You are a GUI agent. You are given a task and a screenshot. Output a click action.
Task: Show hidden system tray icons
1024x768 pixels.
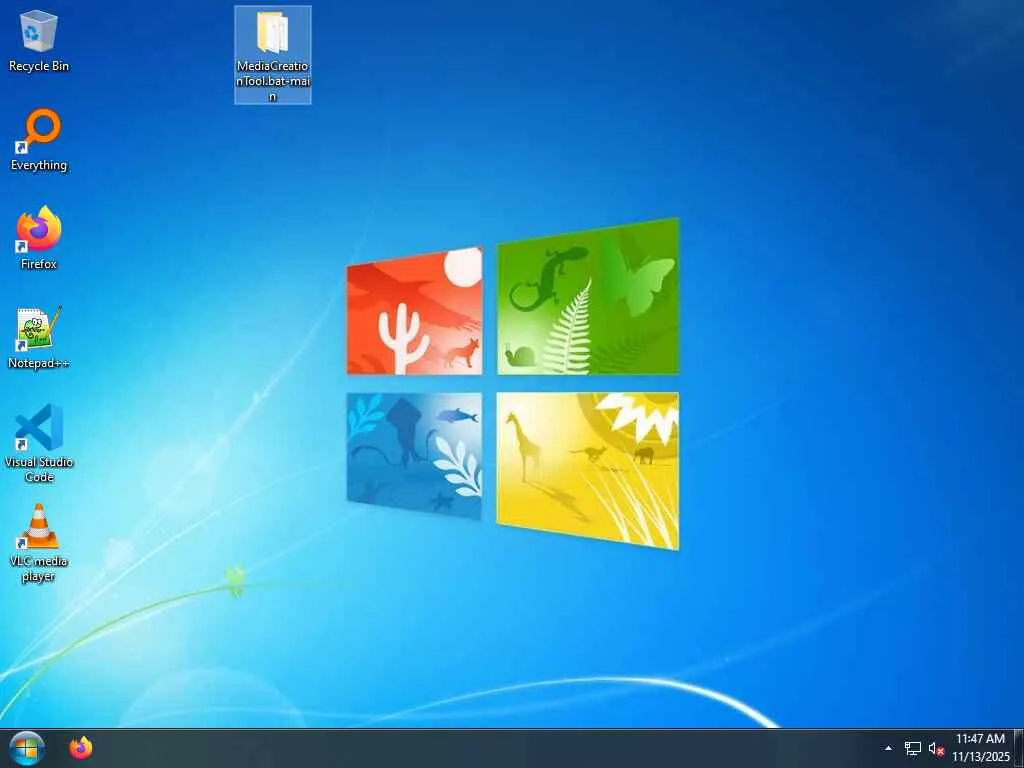(888, 748)
